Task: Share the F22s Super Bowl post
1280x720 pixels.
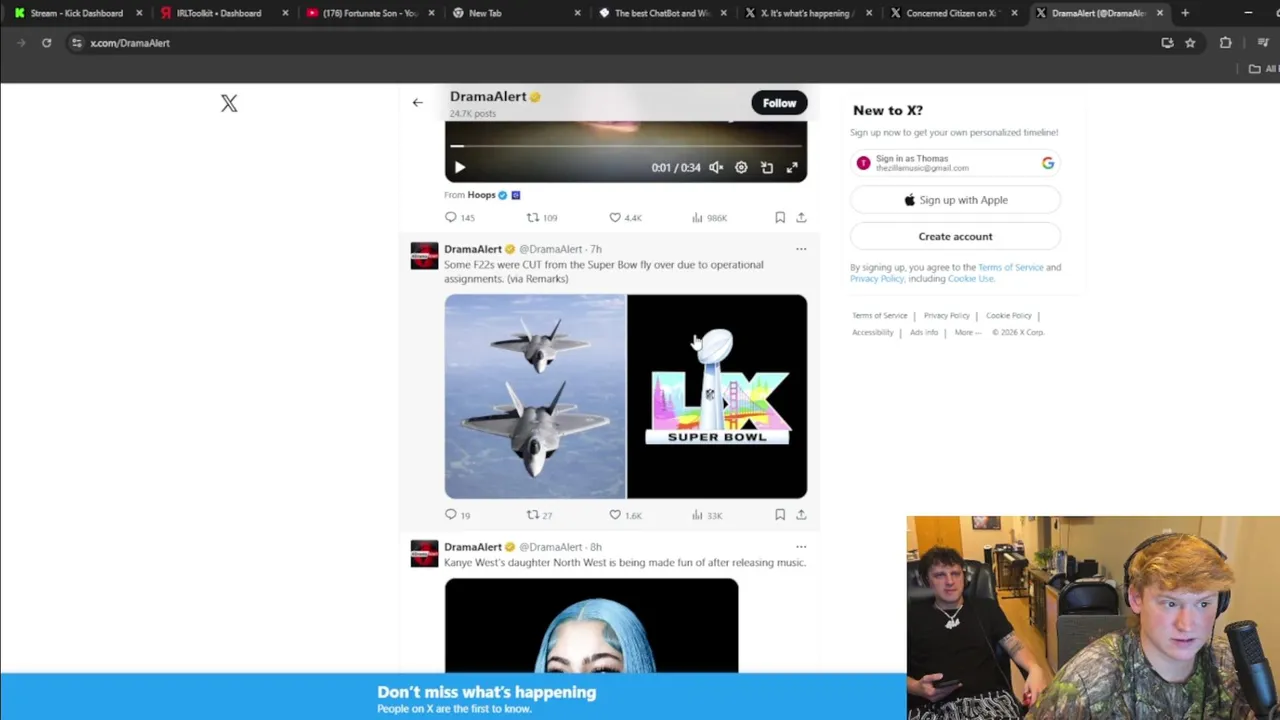Action: tap(801, 515)
